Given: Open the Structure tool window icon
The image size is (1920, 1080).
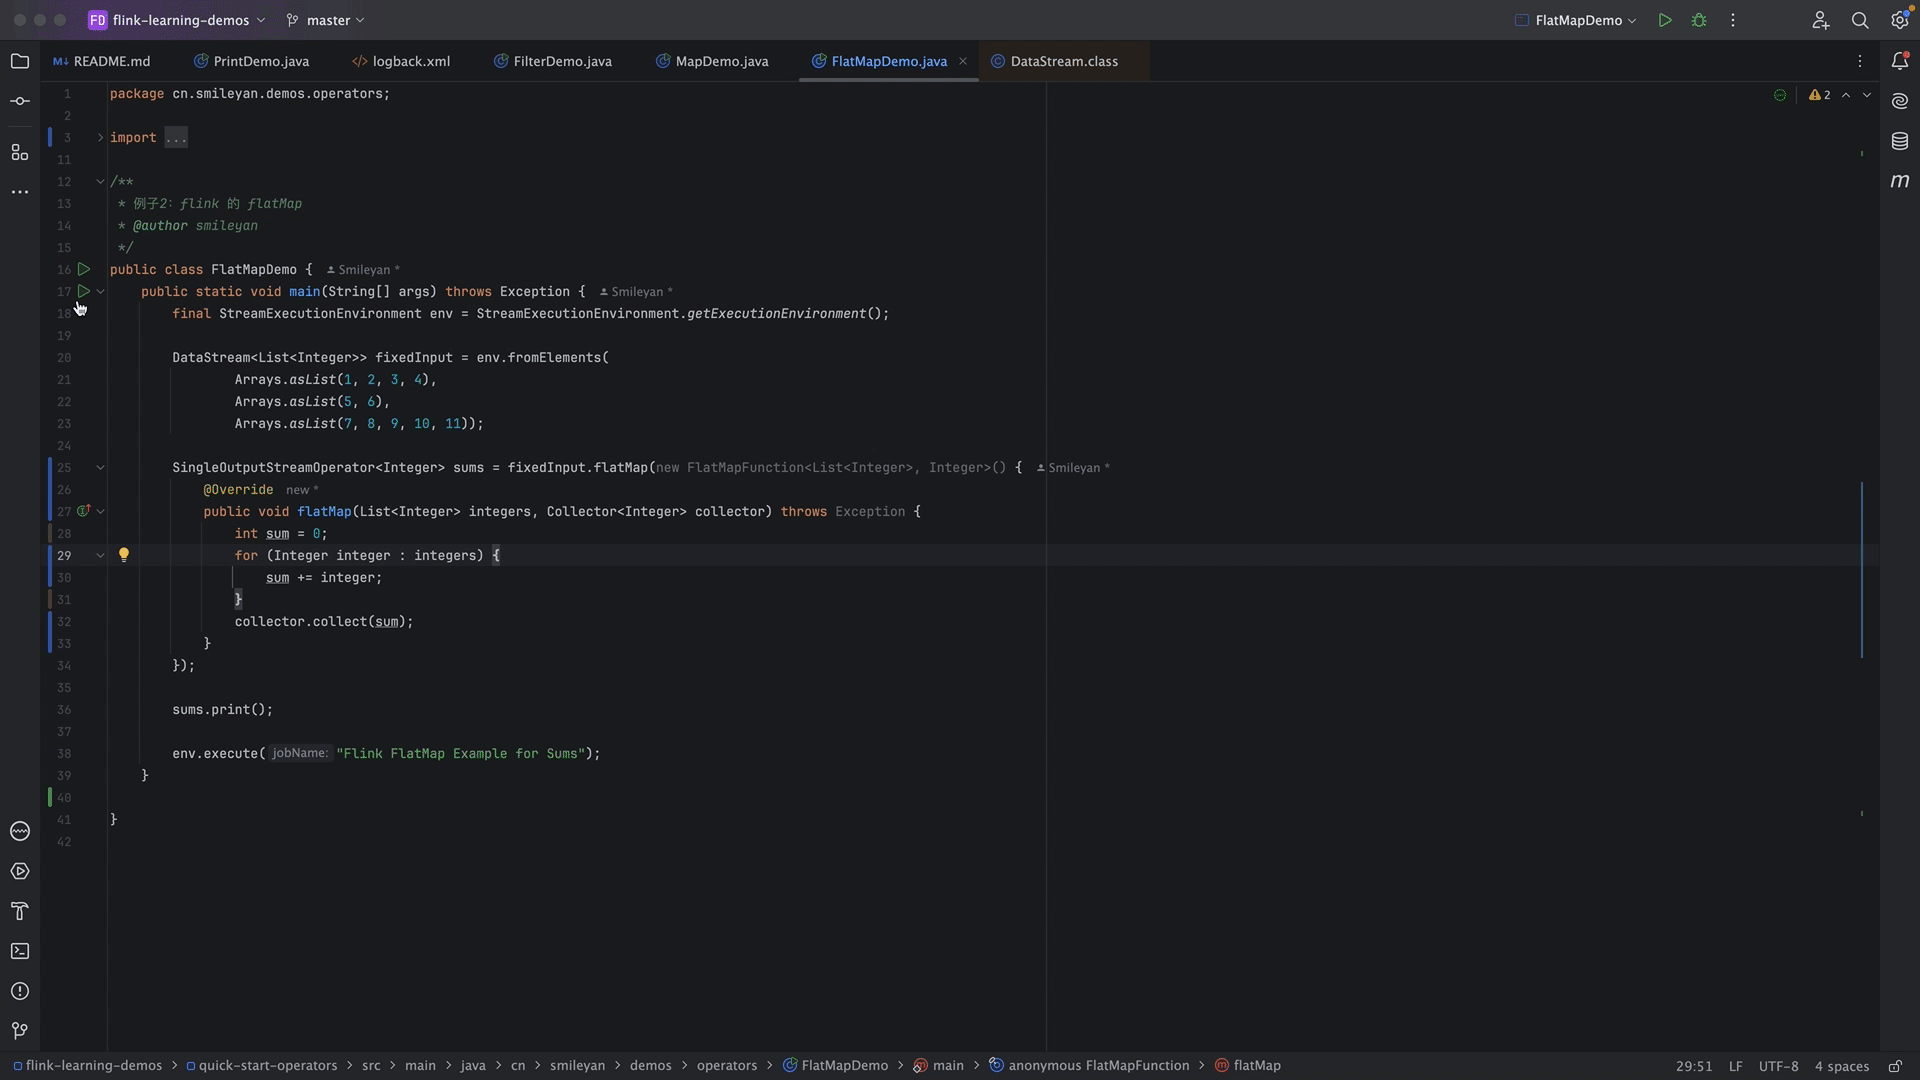Looking at the screenshot, I should [x=20, y=152].
